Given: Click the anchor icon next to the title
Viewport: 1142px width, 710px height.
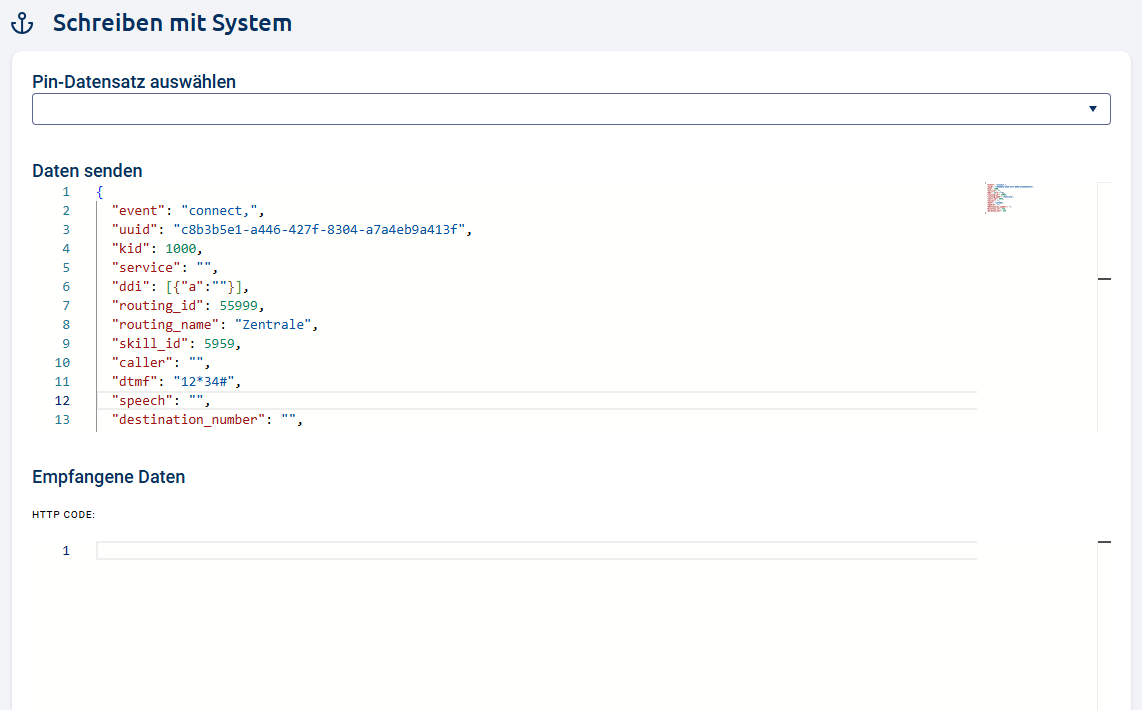Looking at the screenshot, I should [22, 22].
